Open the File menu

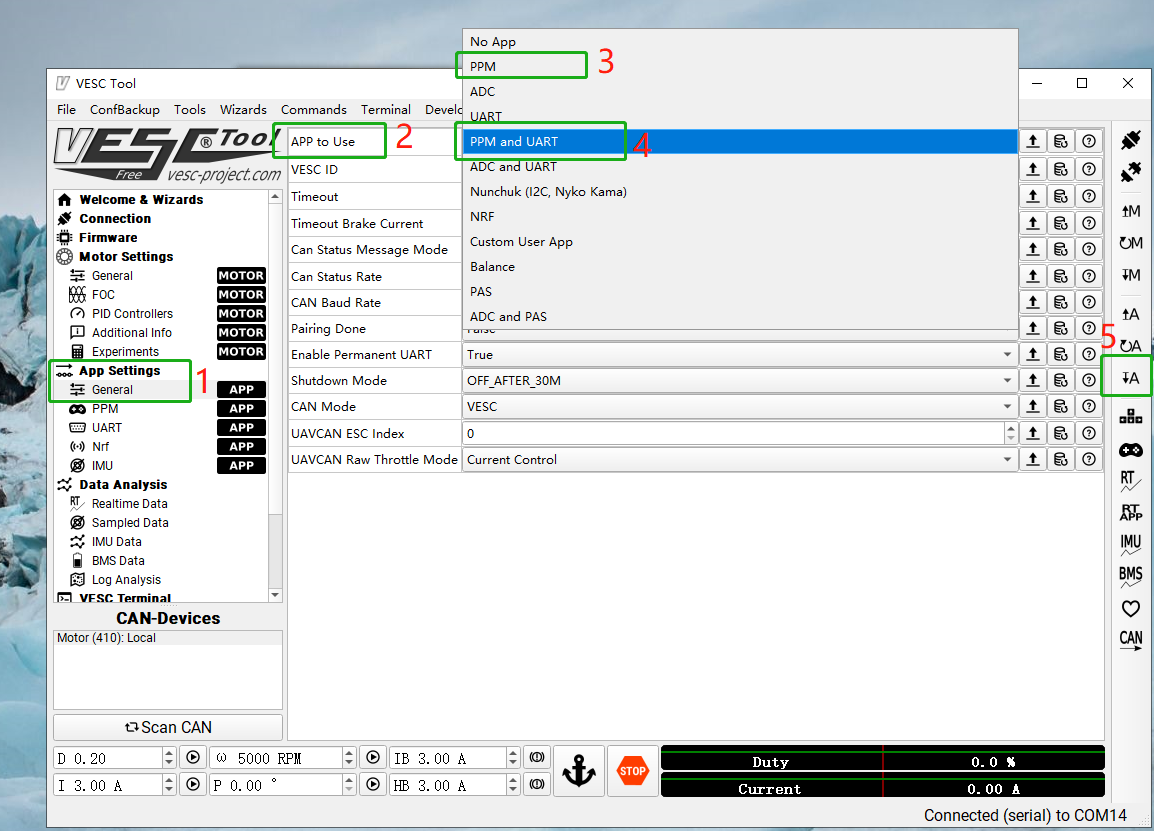point(66,110)
